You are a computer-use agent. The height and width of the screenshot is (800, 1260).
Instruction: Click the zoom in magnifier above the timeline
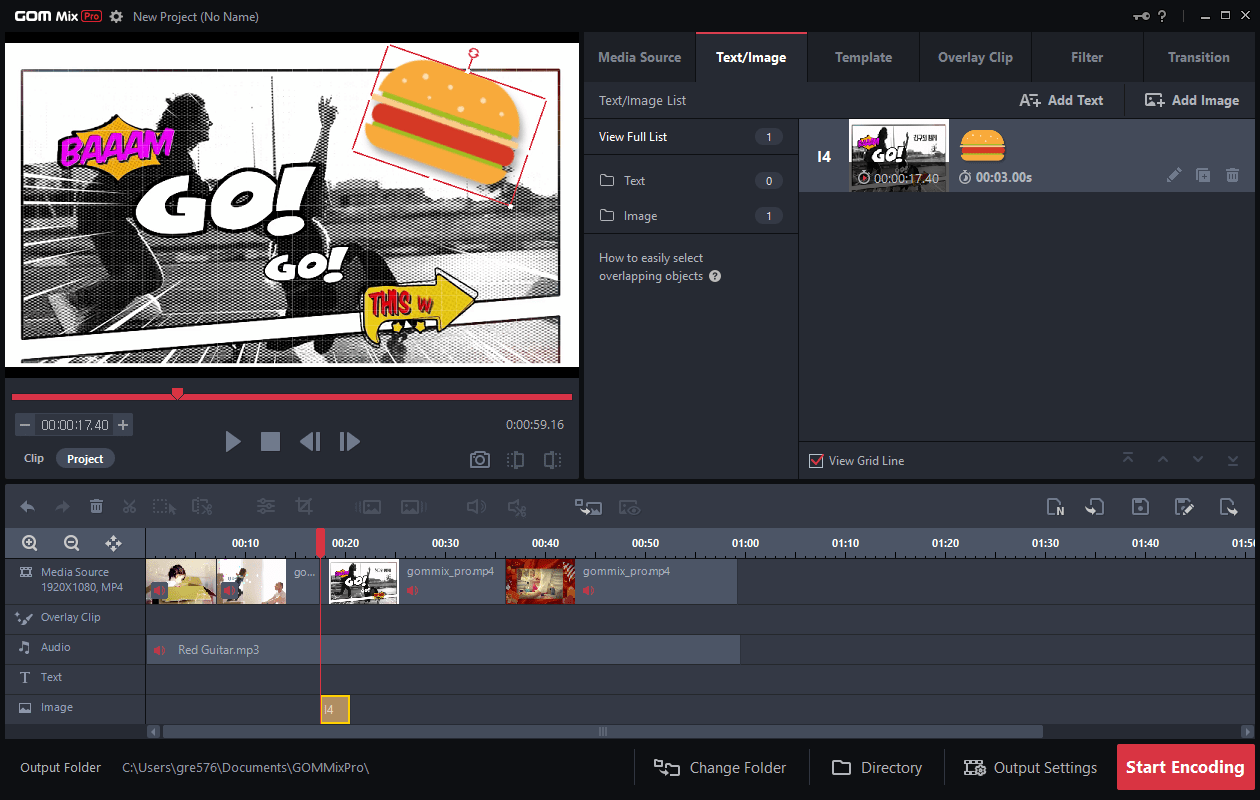point(28,542)
